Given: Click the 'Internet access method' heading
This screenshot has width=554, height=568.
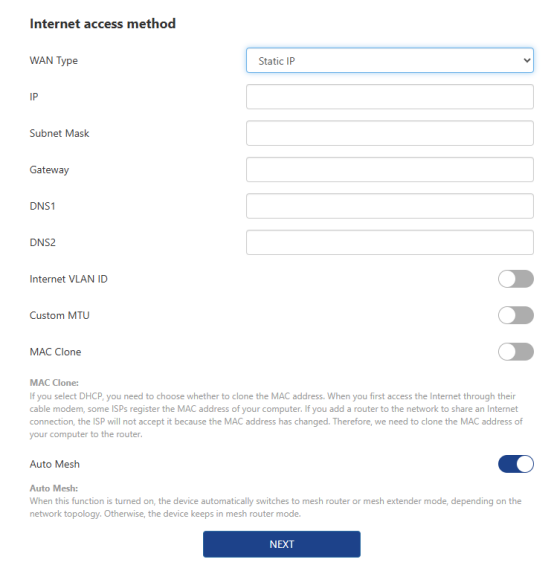Looking at the screenshot, I should tap(103, 24).
